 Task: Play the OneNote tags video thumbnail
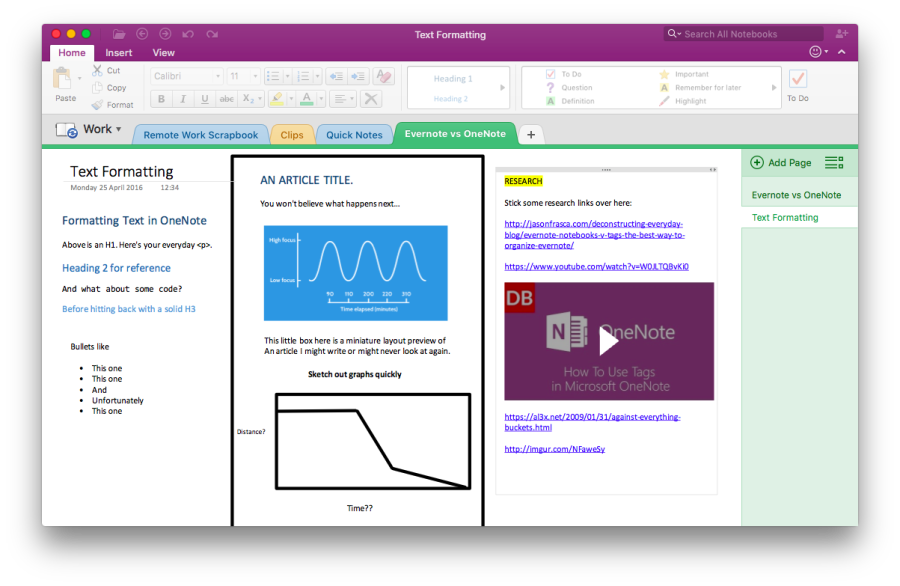click(x=609, y=341)
